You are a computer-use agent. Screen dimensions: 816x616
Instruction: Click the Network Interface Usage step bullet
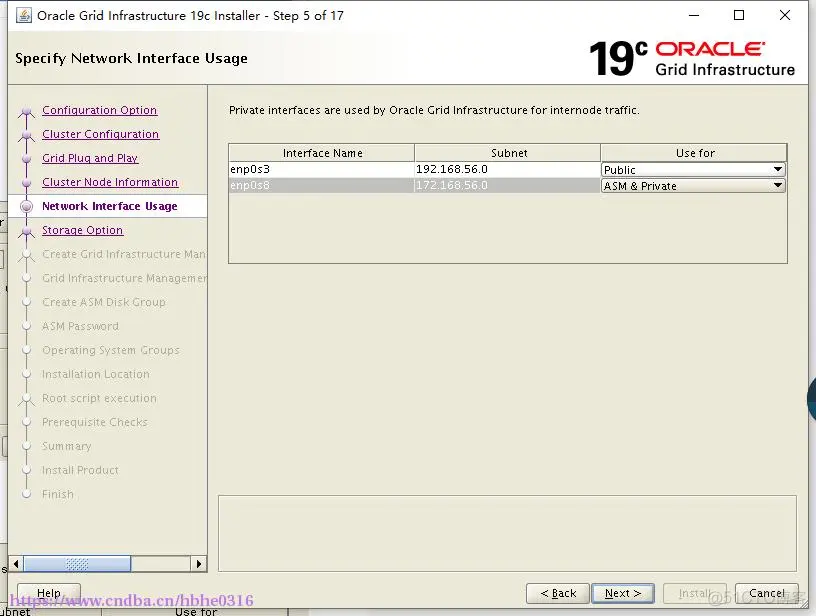point(27,207)
